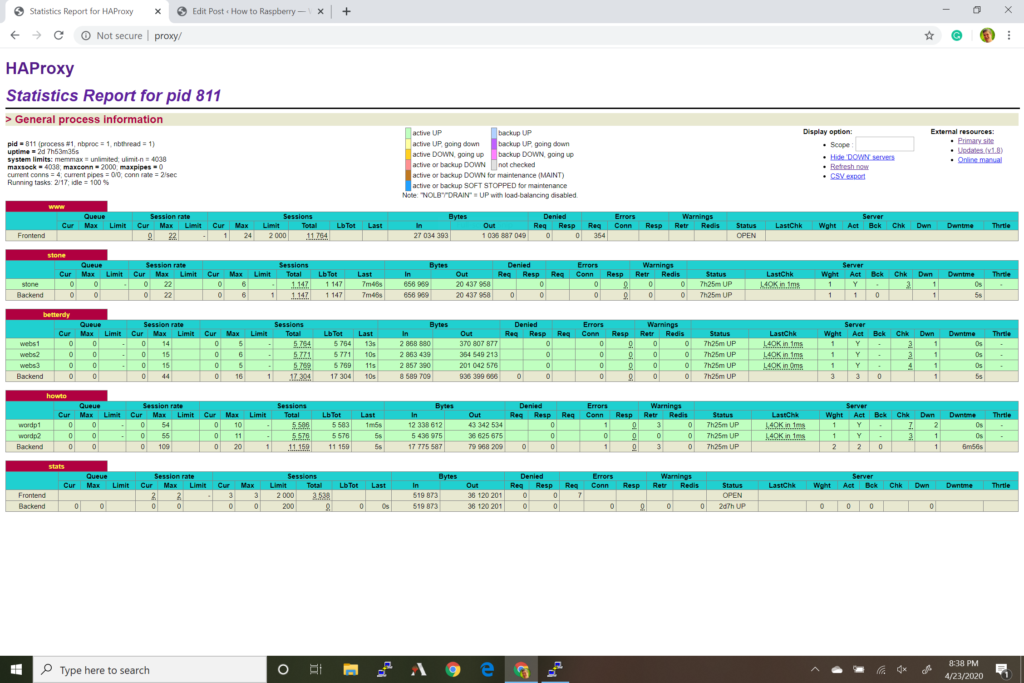
Task: Open the Online manual link
Action: point(979,160)
